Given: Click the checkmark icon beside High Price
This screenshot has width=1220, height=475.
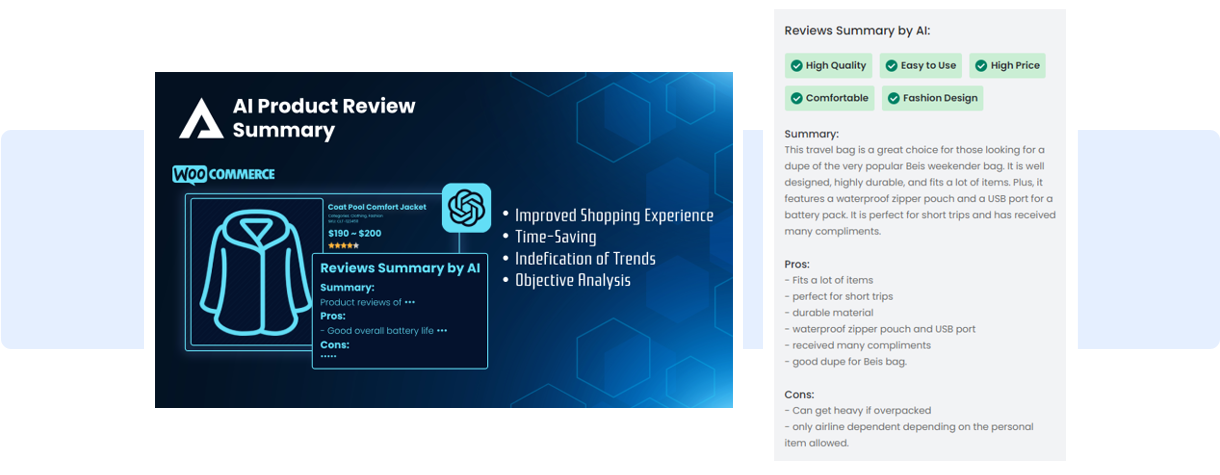Looking at the screenshot, I should coord(981,66).
